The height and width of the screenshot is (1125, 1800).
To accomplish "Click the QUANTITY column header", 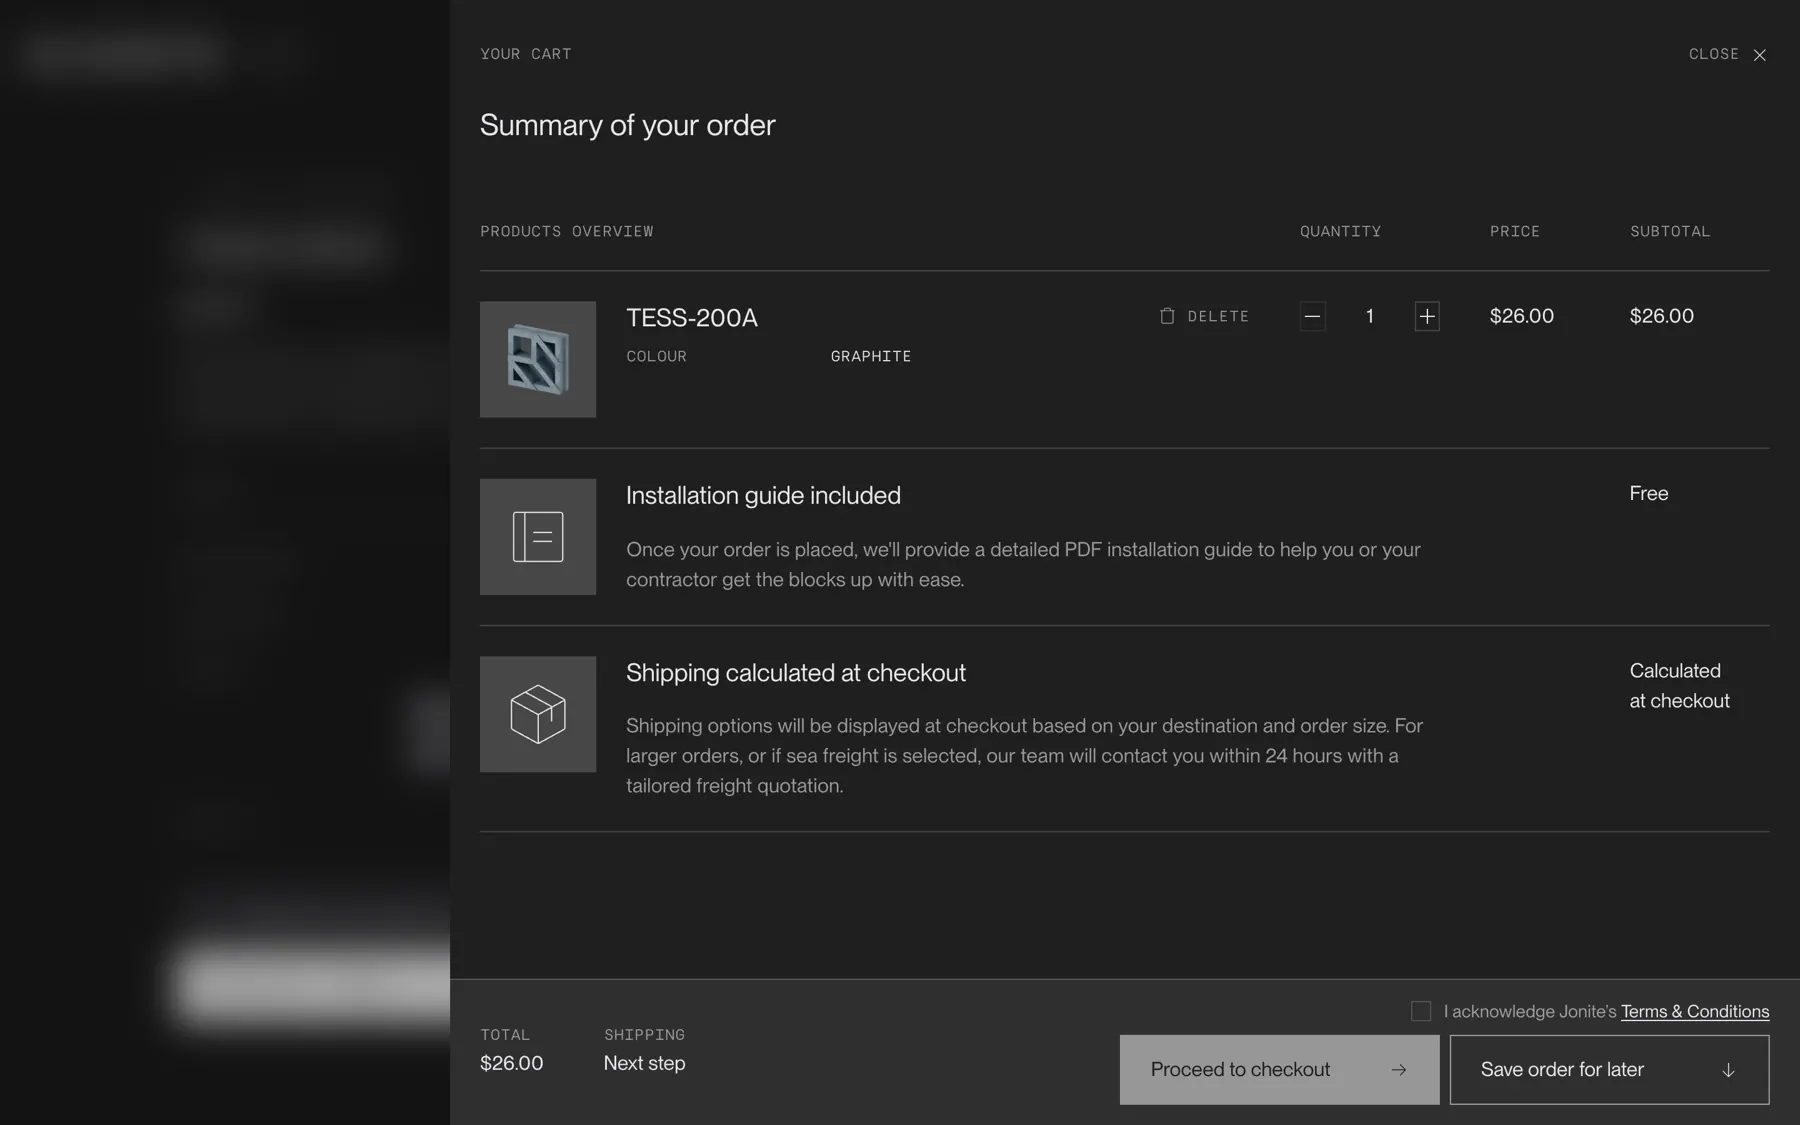I will (1340, 231).
